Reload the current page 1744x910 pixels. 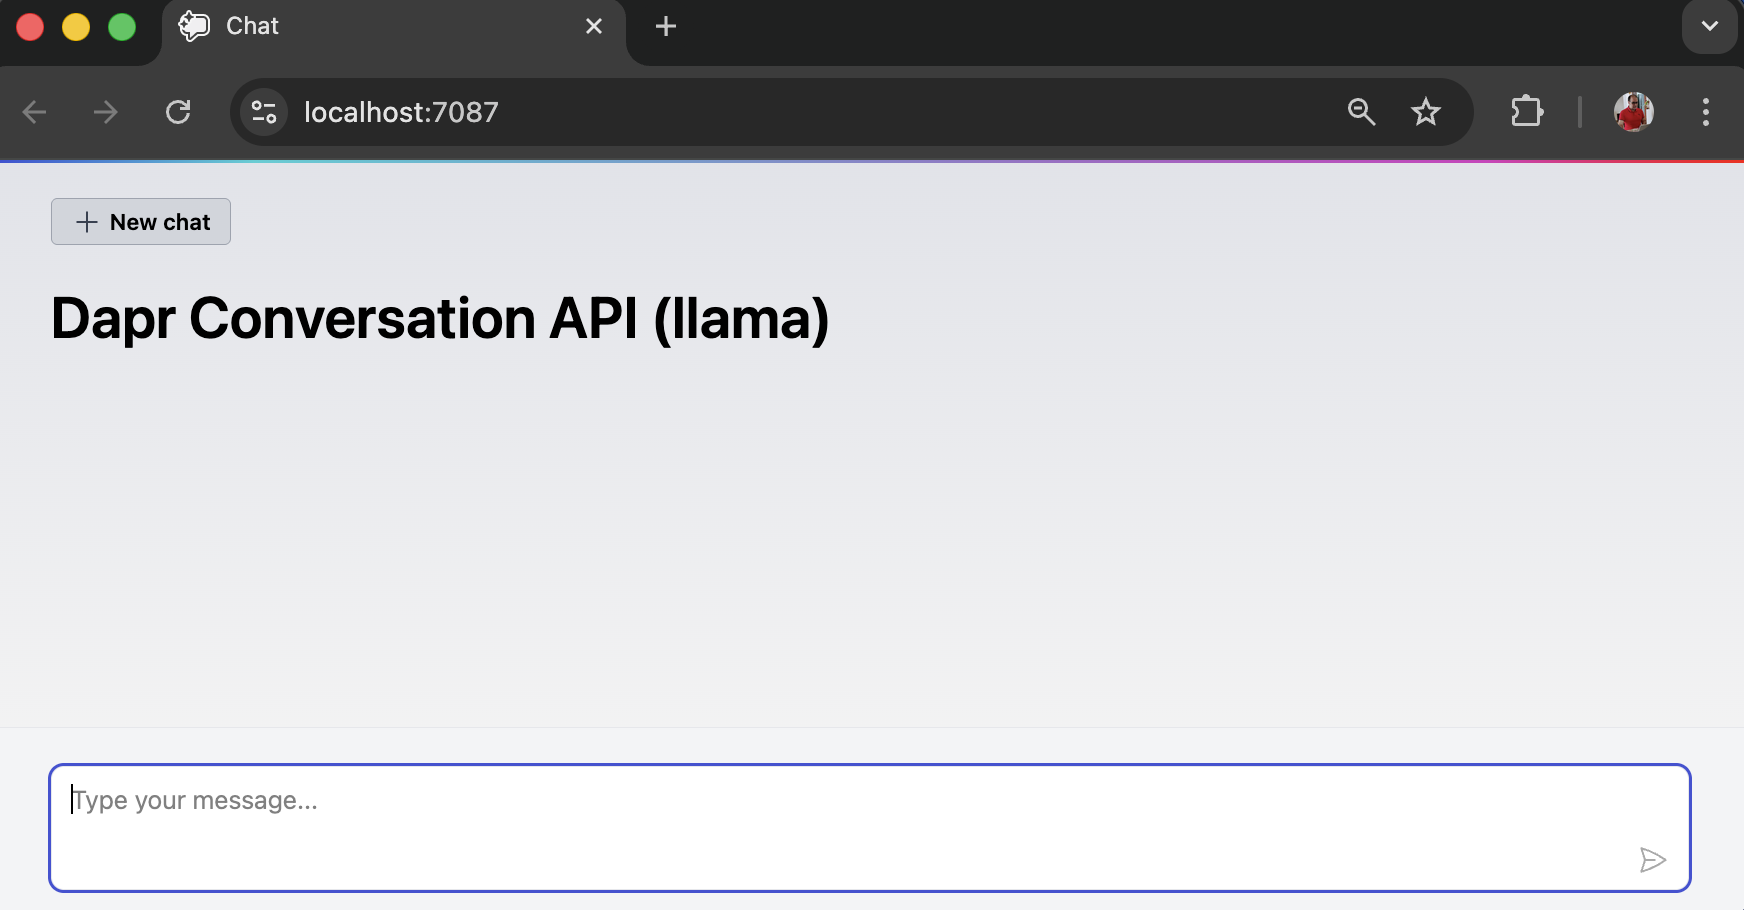tap(178, 112)
